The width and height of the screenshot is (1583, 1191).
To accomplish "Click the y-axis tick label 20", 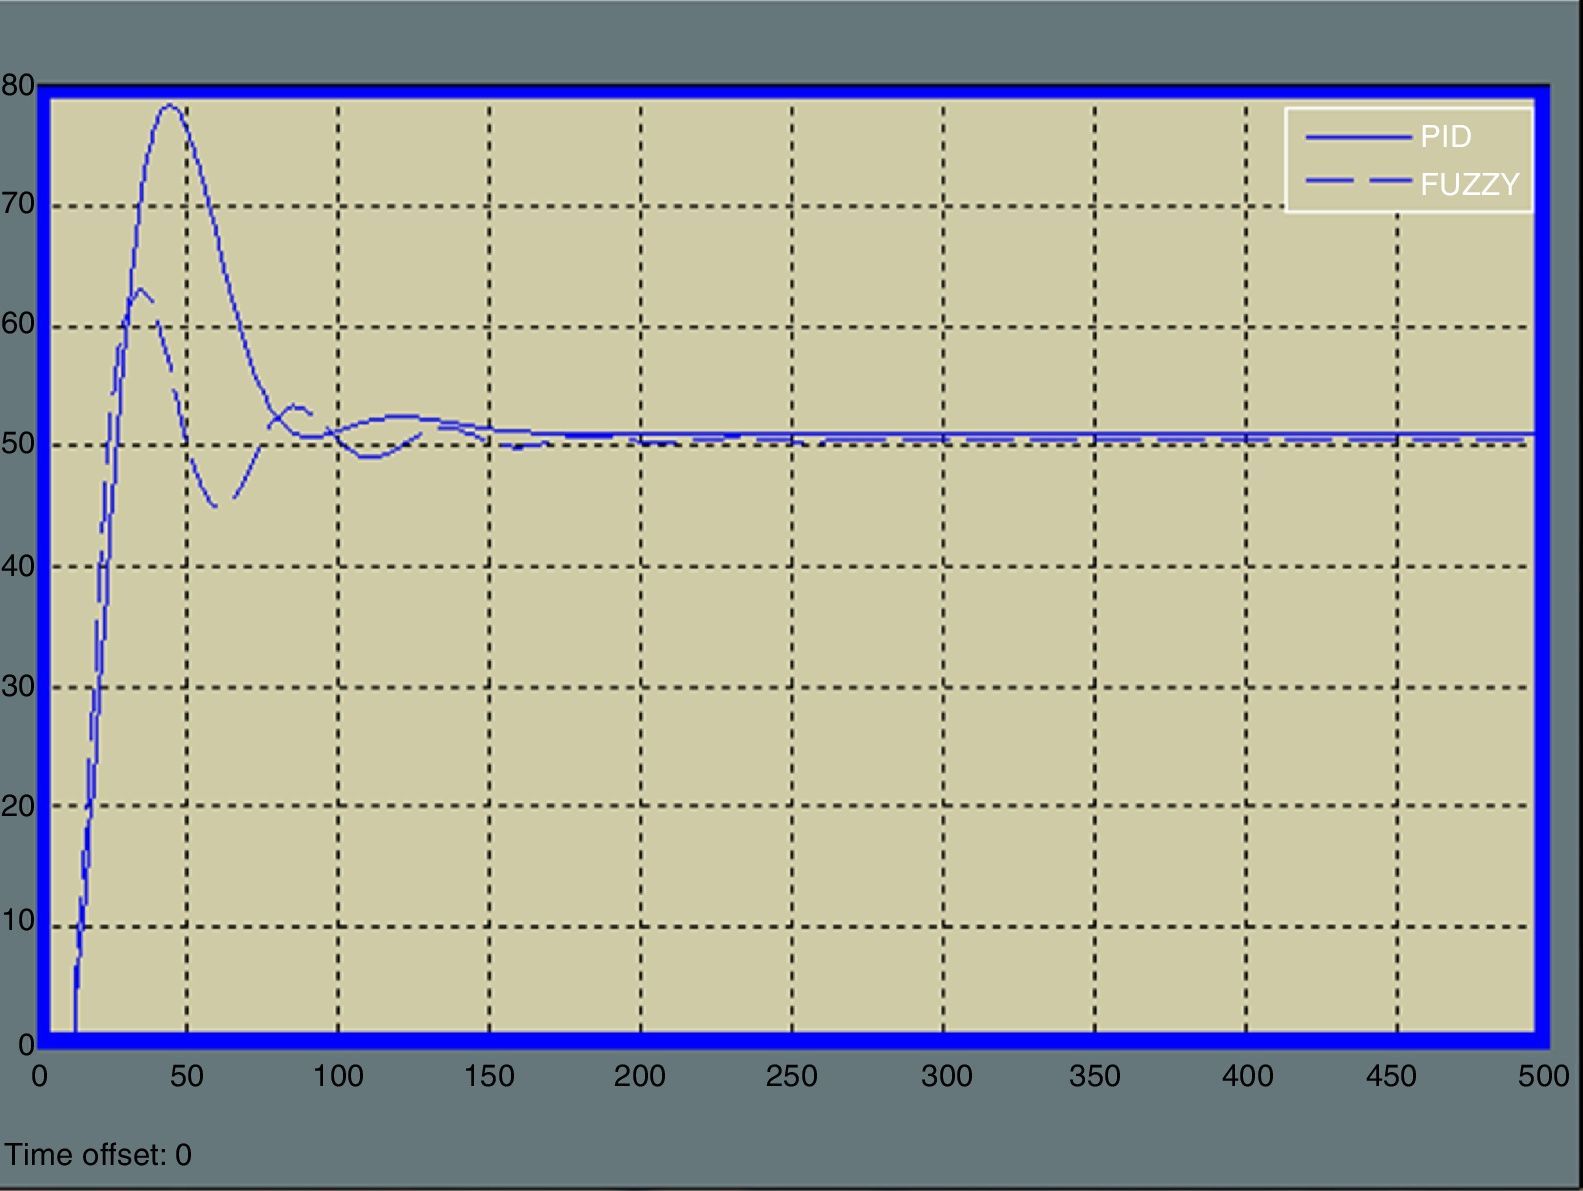I will click(18, 806).
